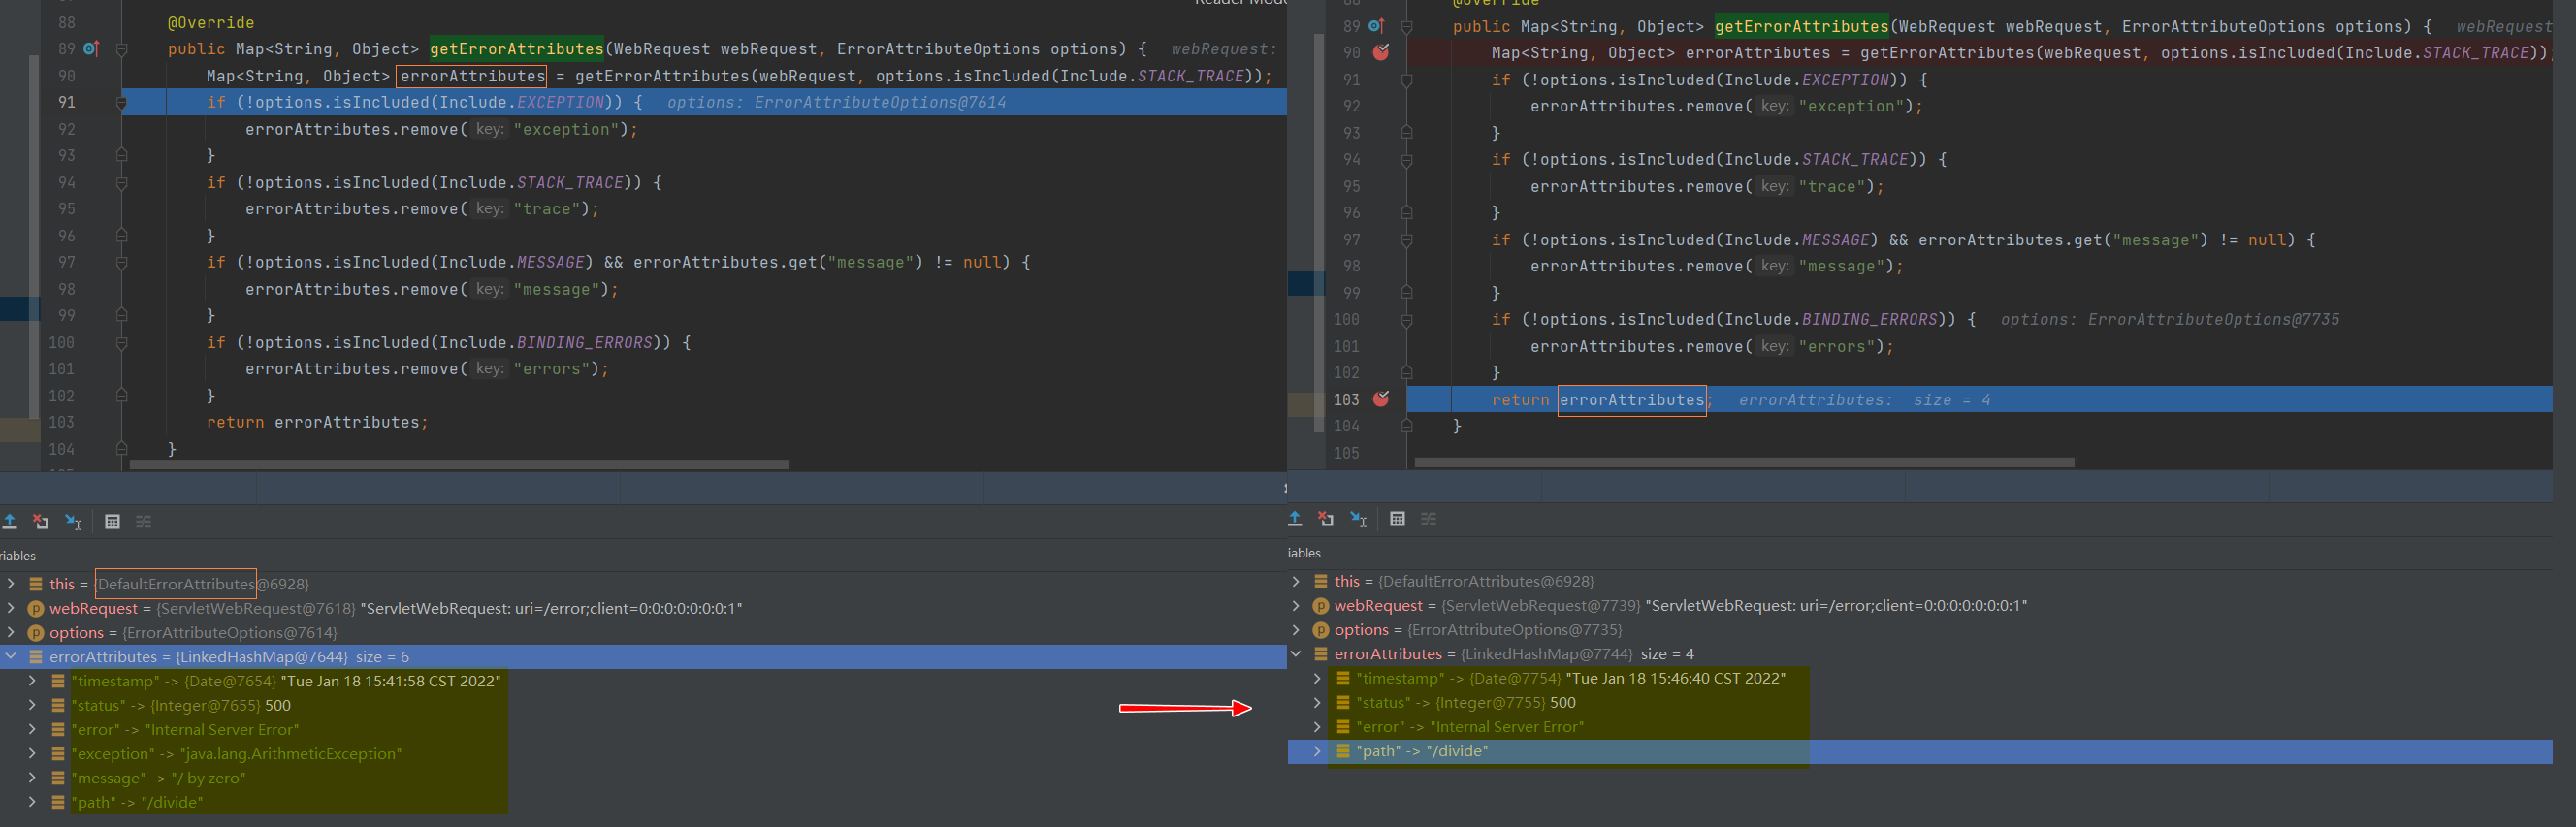The width and height of the screenshot is (2576, 827).
Task: Click BINDING_ERRORS constant on line 100, right editor
Action: [1869, 320]
